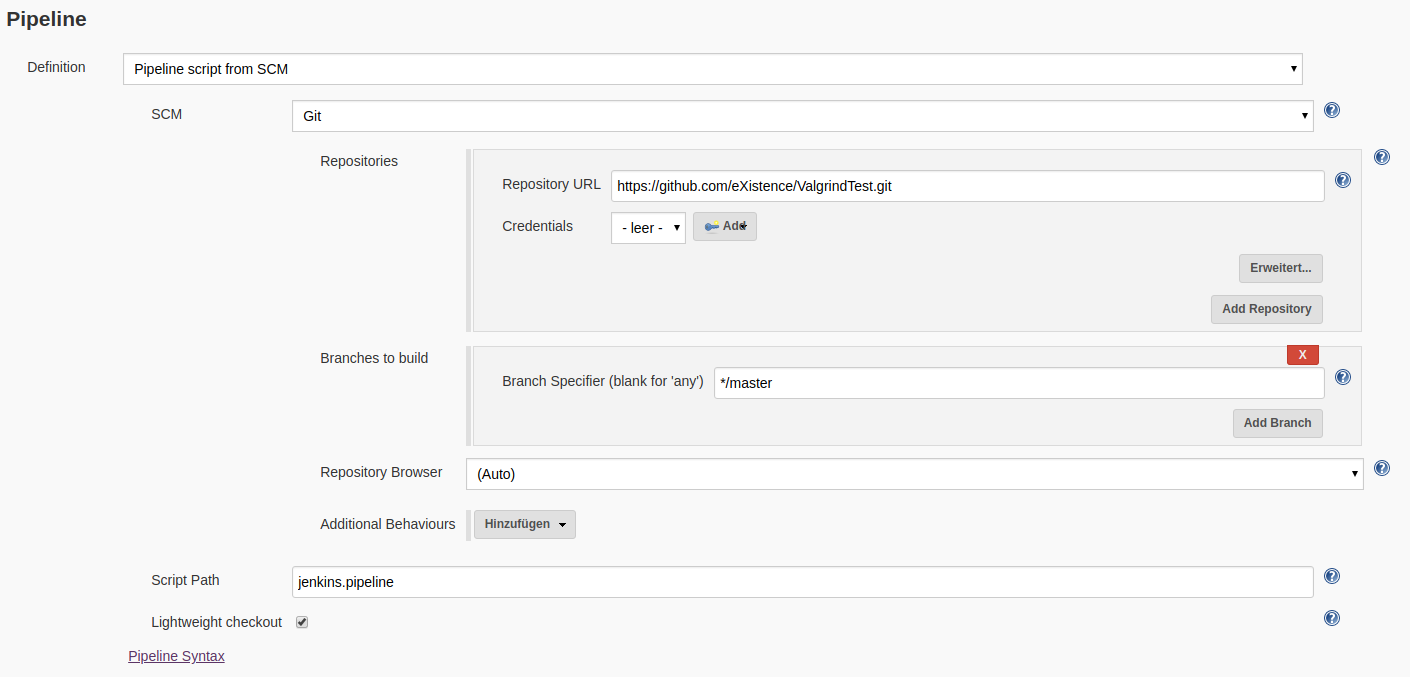
Task: Focus the Script Path input field
Action: click(x=803, y=582)
